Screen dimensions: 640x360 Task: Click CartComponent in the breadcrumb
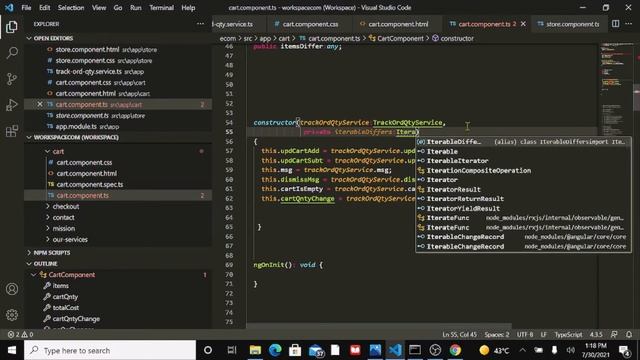(400, 38)
